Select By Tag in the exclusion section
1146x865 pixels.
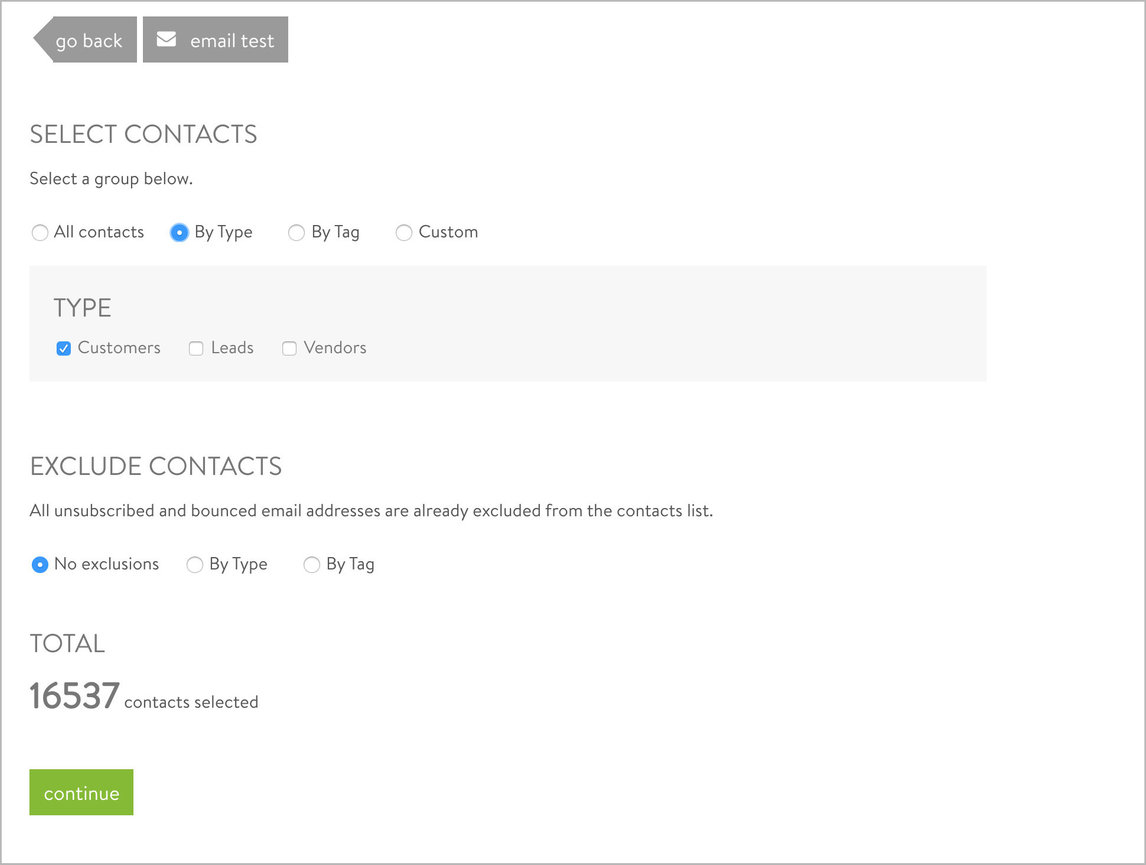(x=311, y=564)
